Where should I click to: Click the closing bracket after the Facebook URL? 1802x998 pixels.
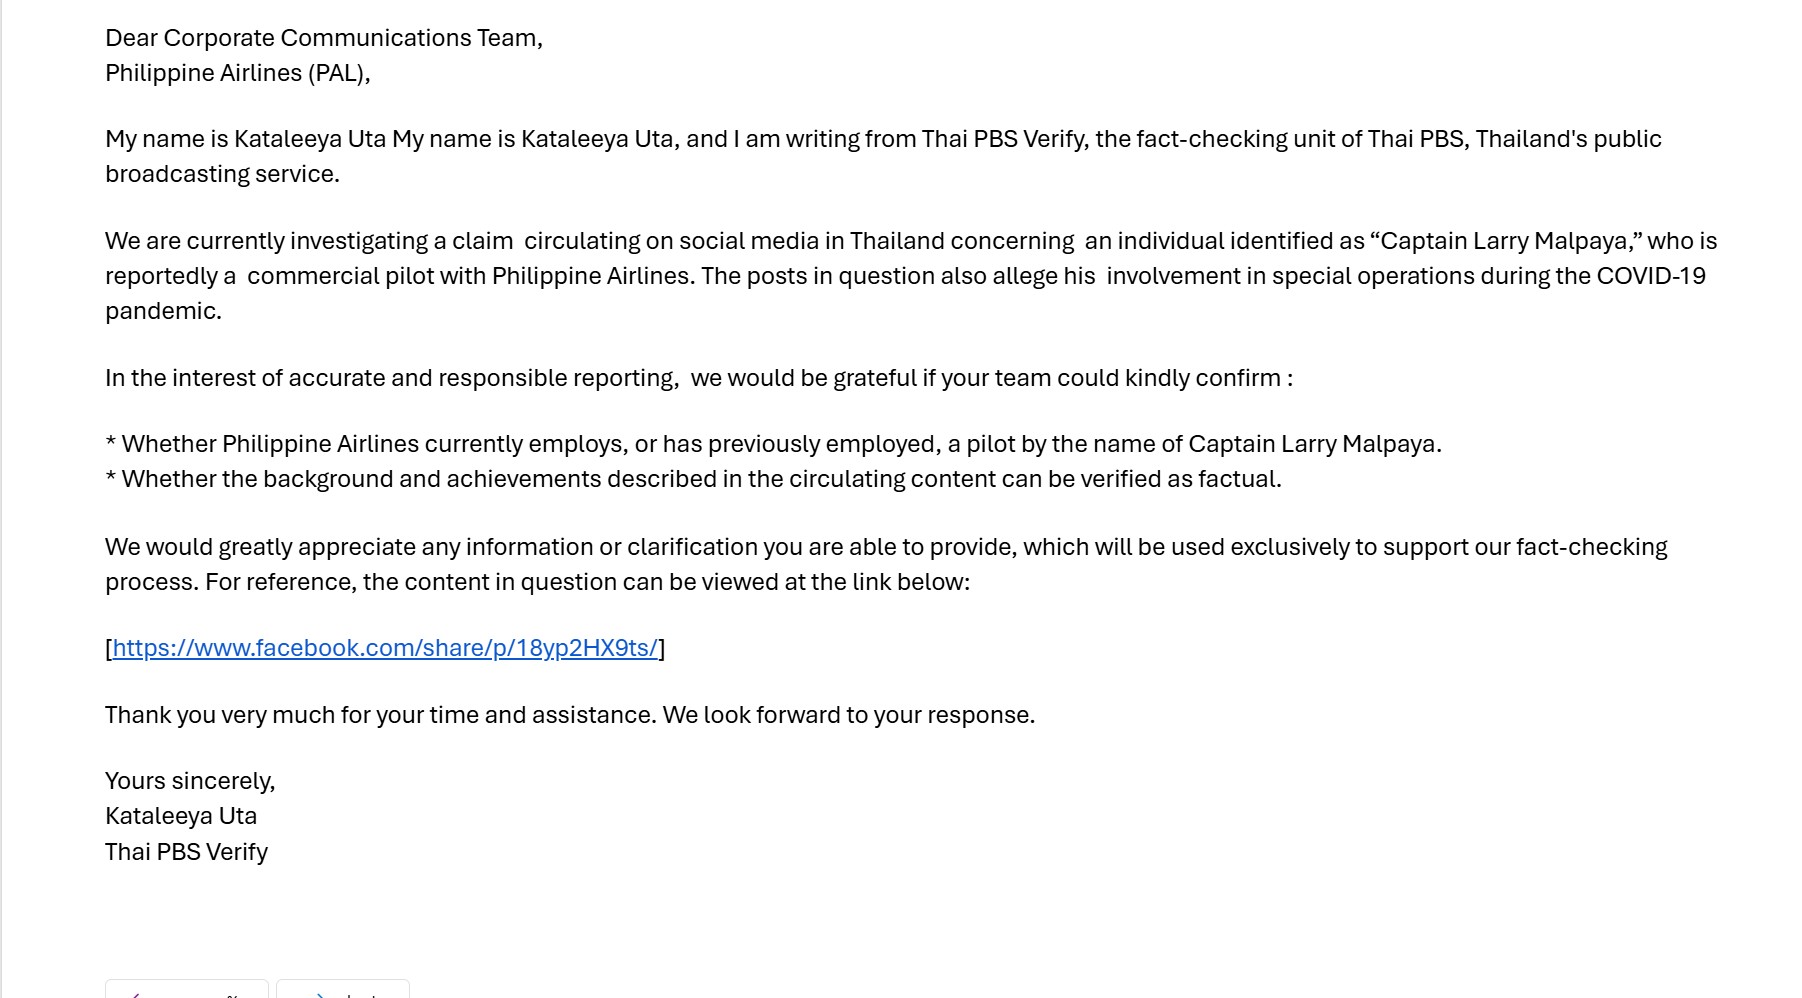tap(662, 648)
